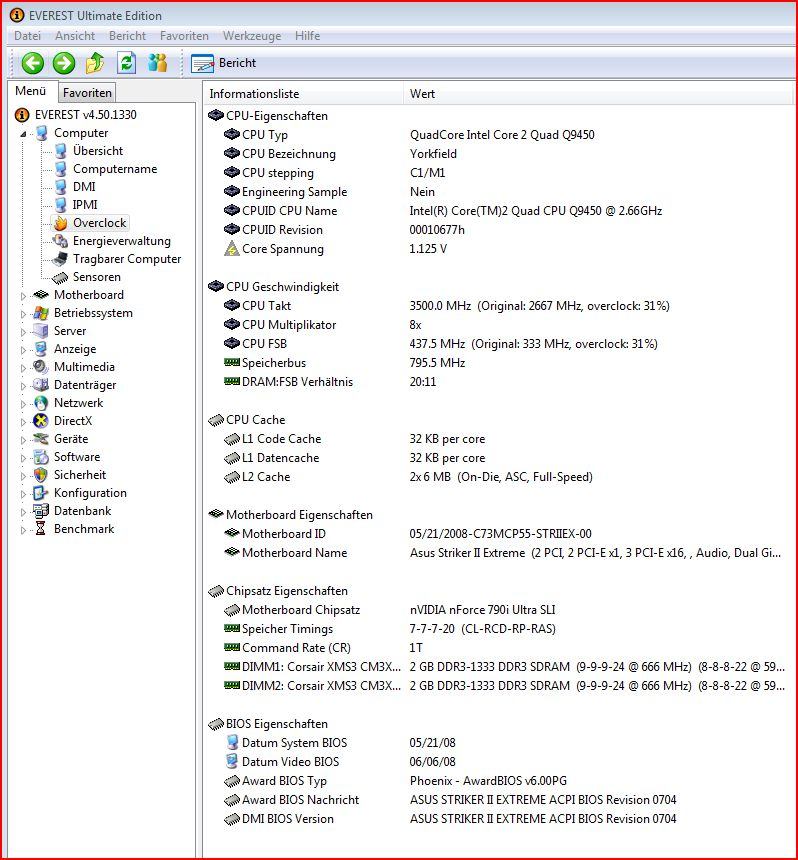
Task: Click the Software icon in tree
Action: (x=41, y=457)
